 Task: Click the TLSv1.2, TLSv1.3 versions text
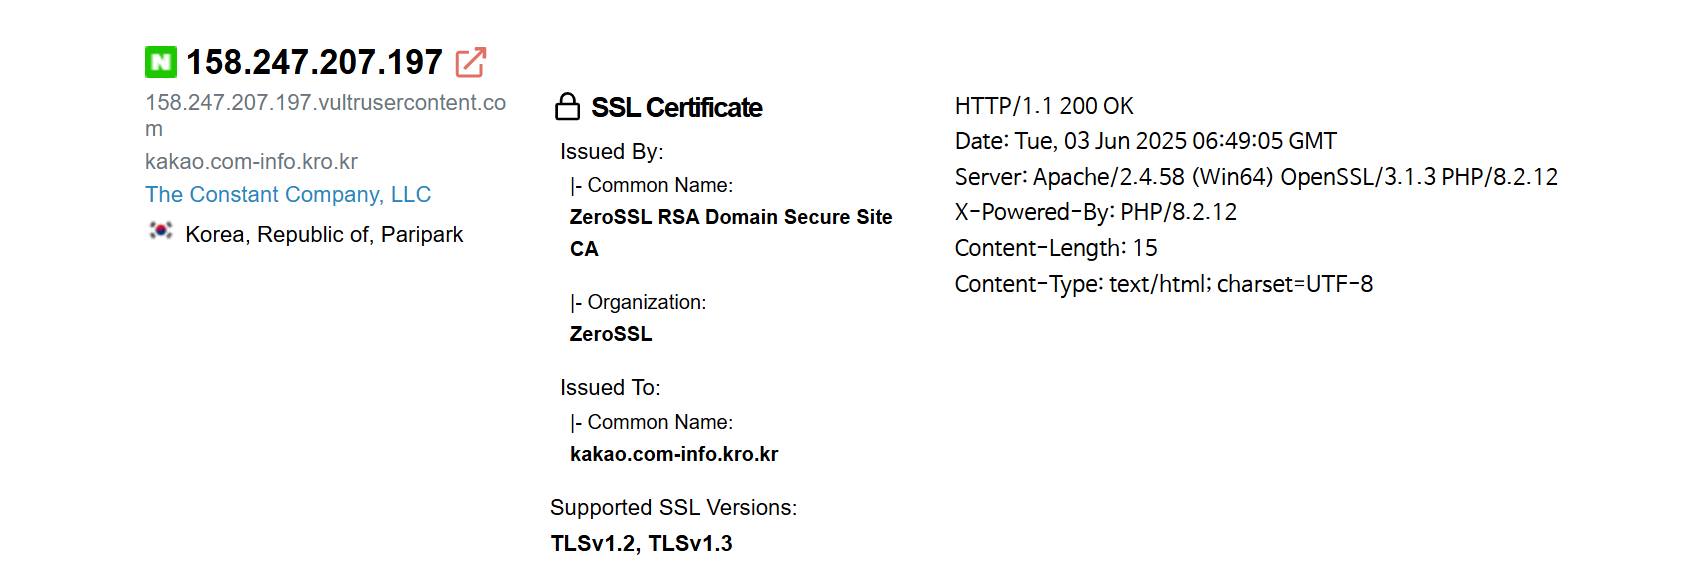641,543
